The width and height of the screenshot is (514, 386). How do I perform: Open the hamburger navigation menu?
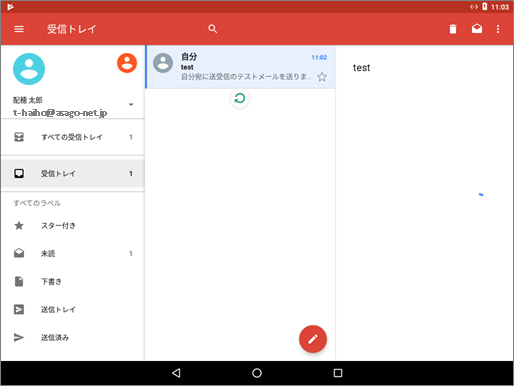tap(19, 29)
